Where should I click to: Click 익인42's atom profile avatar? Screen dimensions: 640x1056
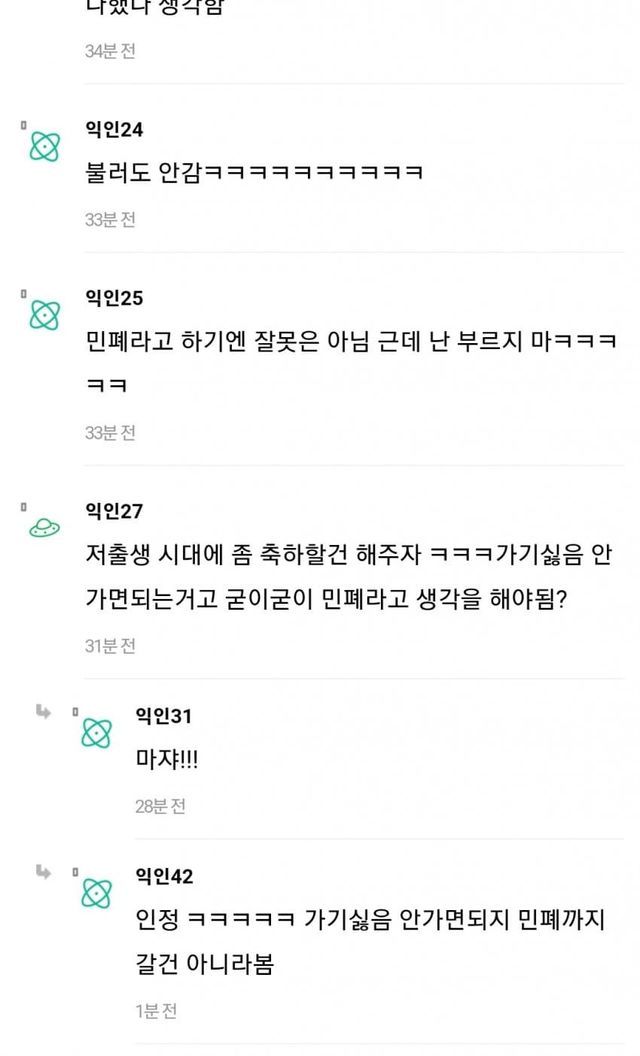[x=96, y=893]
